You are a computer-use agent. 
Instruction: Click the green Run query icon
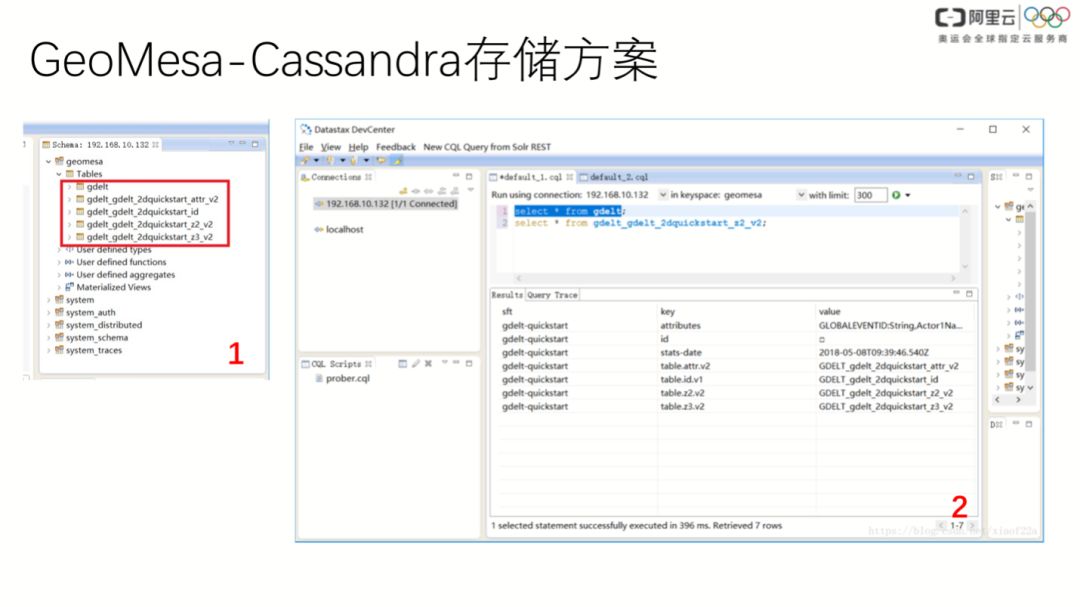896,196
